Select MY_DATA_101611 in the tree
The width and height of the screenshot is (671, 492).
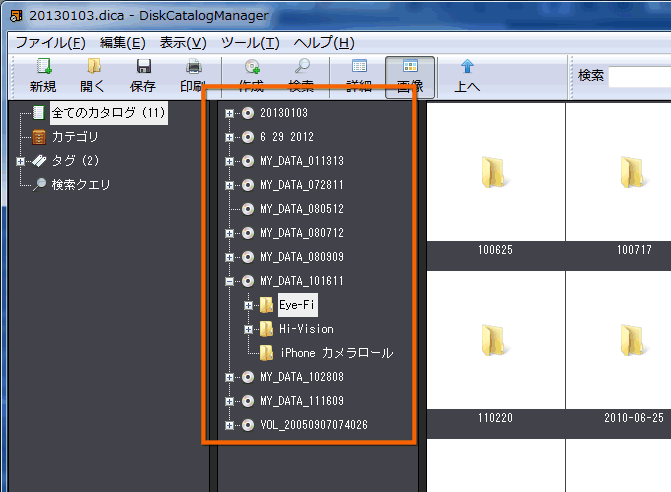(x=302, y=281)
